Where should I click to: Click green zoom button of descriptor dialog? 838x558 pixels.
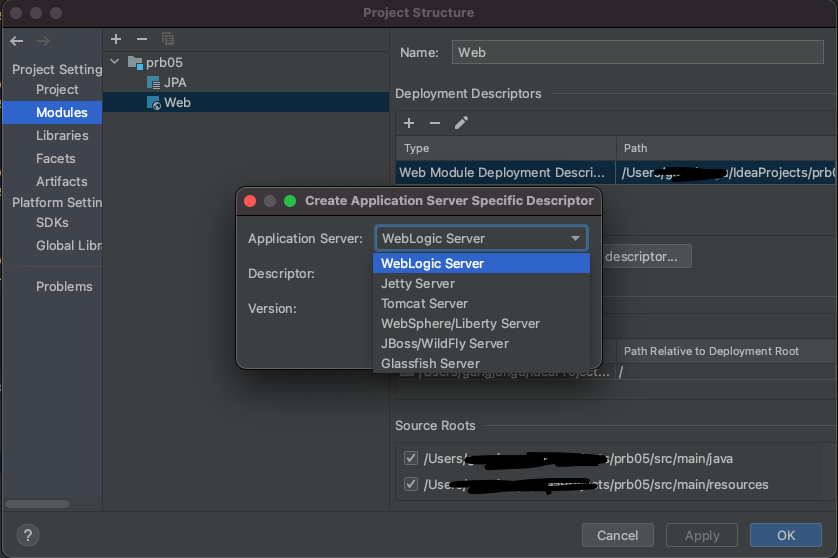[x=290, y=201]
